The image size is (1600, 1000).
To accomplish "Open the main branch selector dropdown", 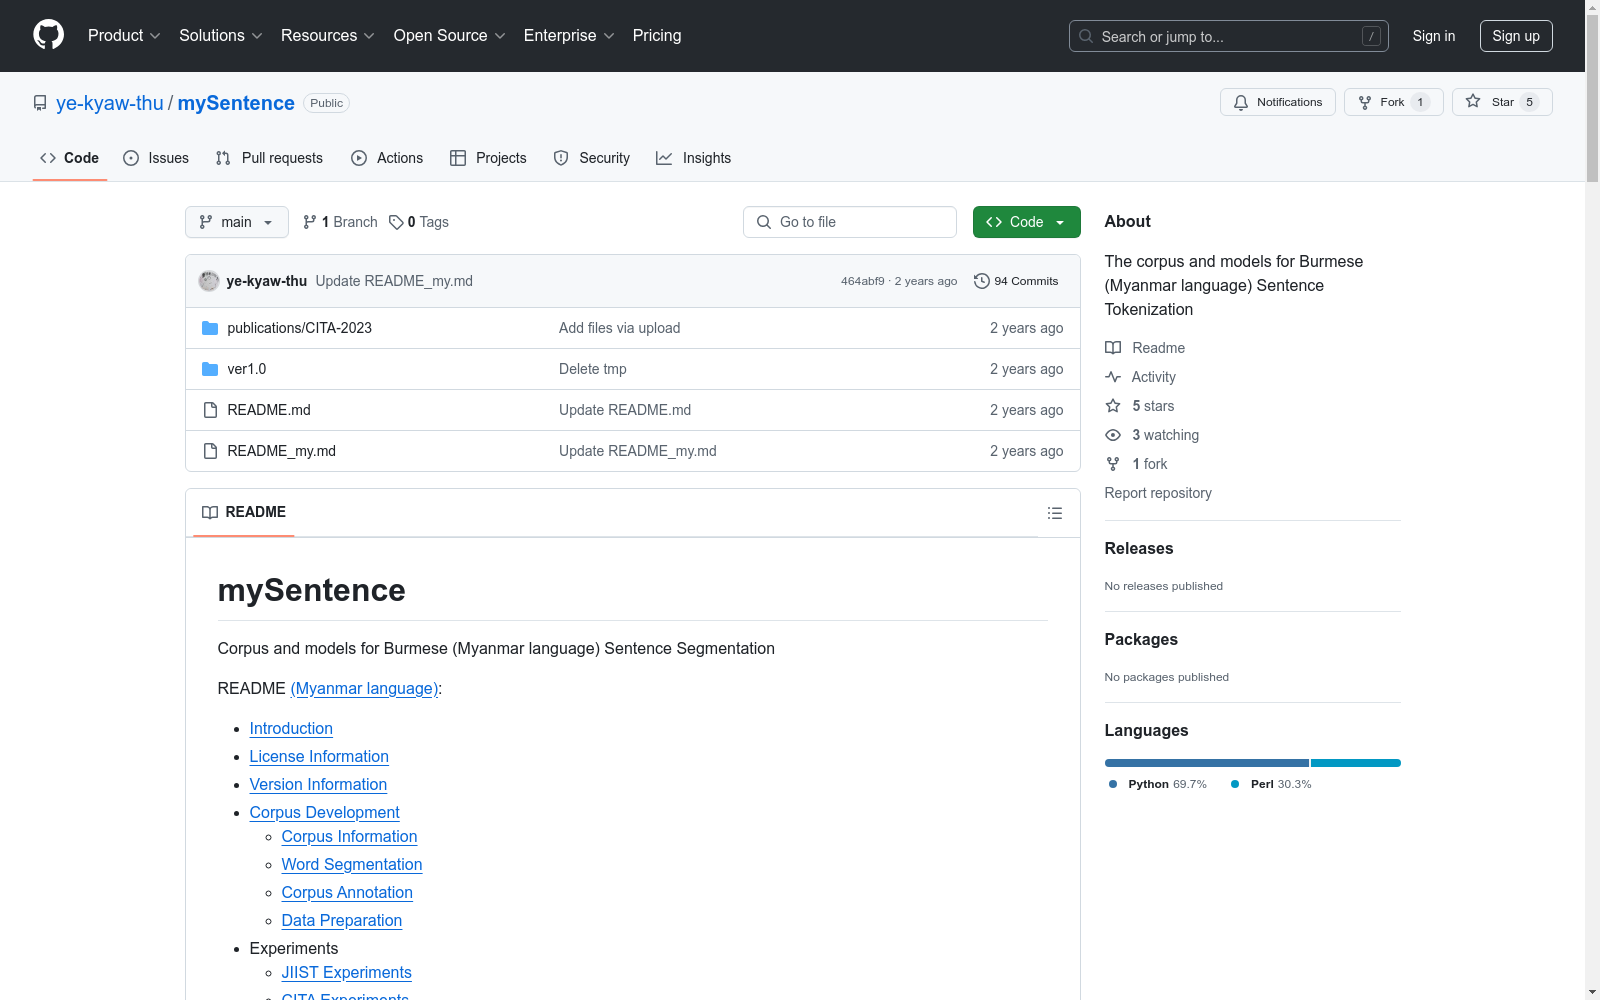I will coord(237,222).
